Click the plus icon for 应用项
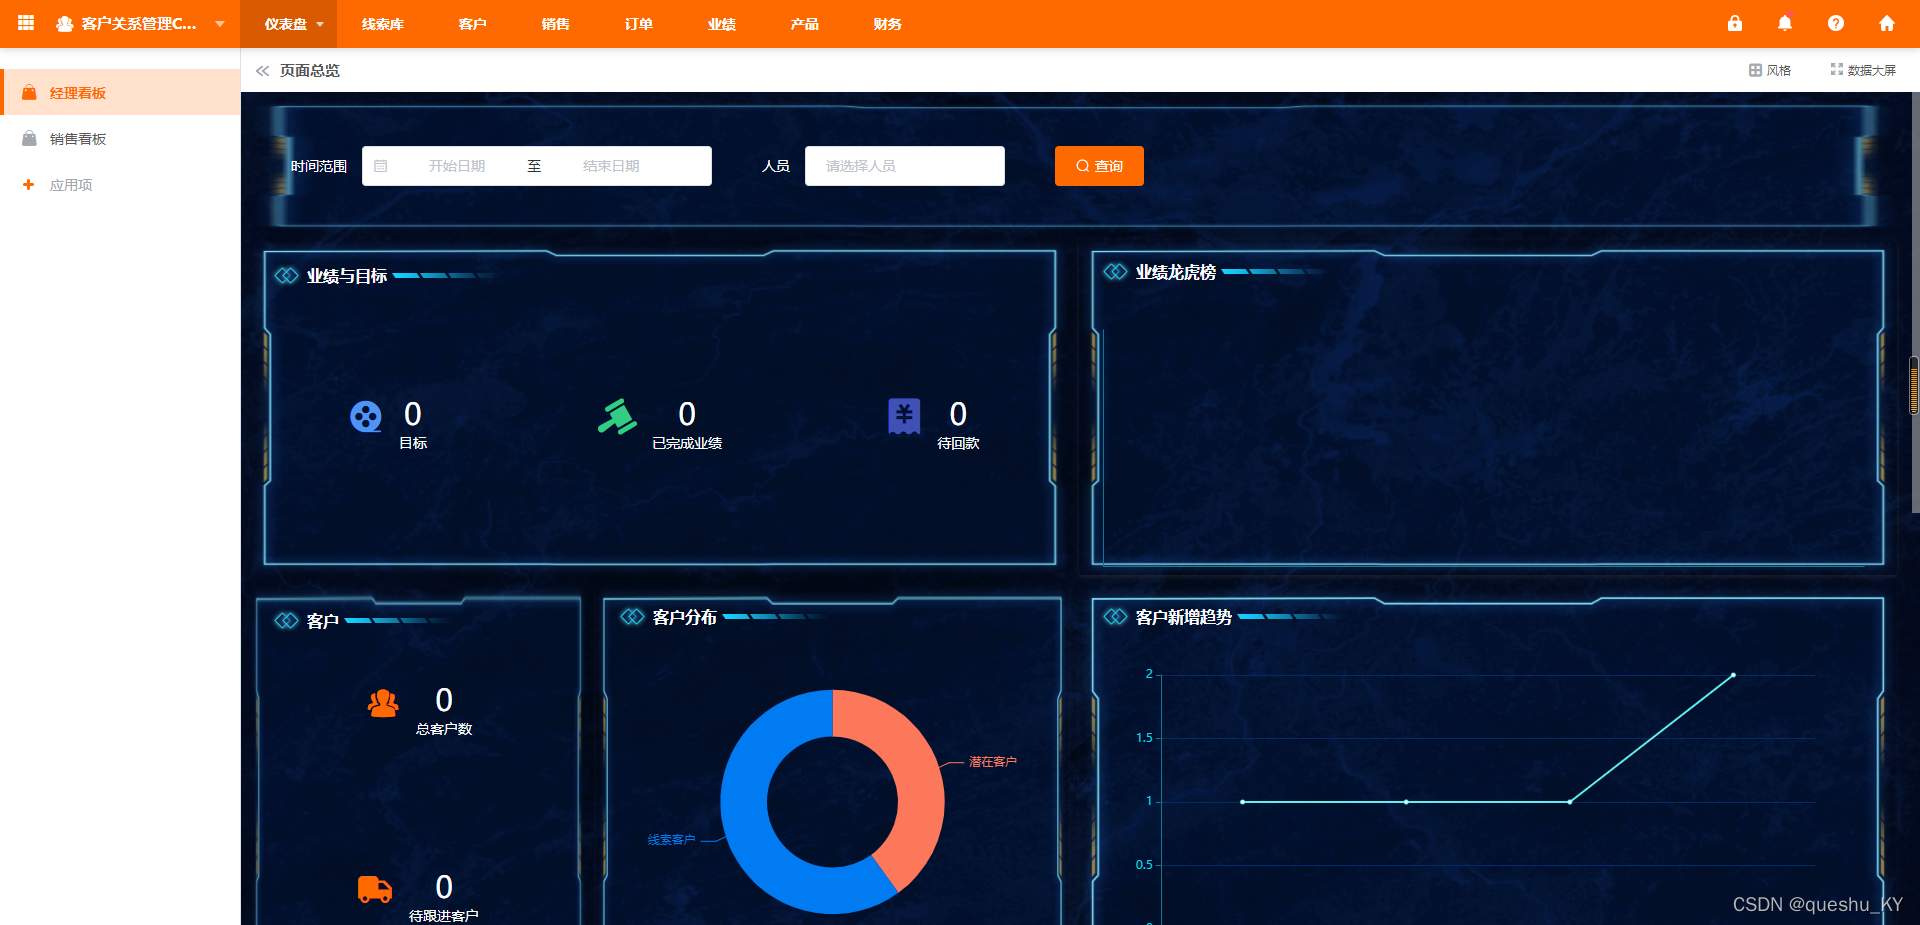Screen dimensions: 1920x925 pyautogui.click(x=29, y=184)
